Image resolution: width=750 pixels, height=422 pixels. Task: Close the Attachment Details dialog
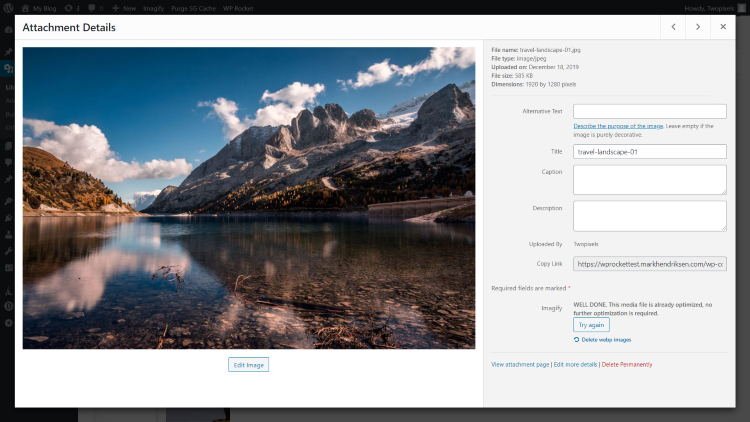pyautogui.click(x=723, y=27)
